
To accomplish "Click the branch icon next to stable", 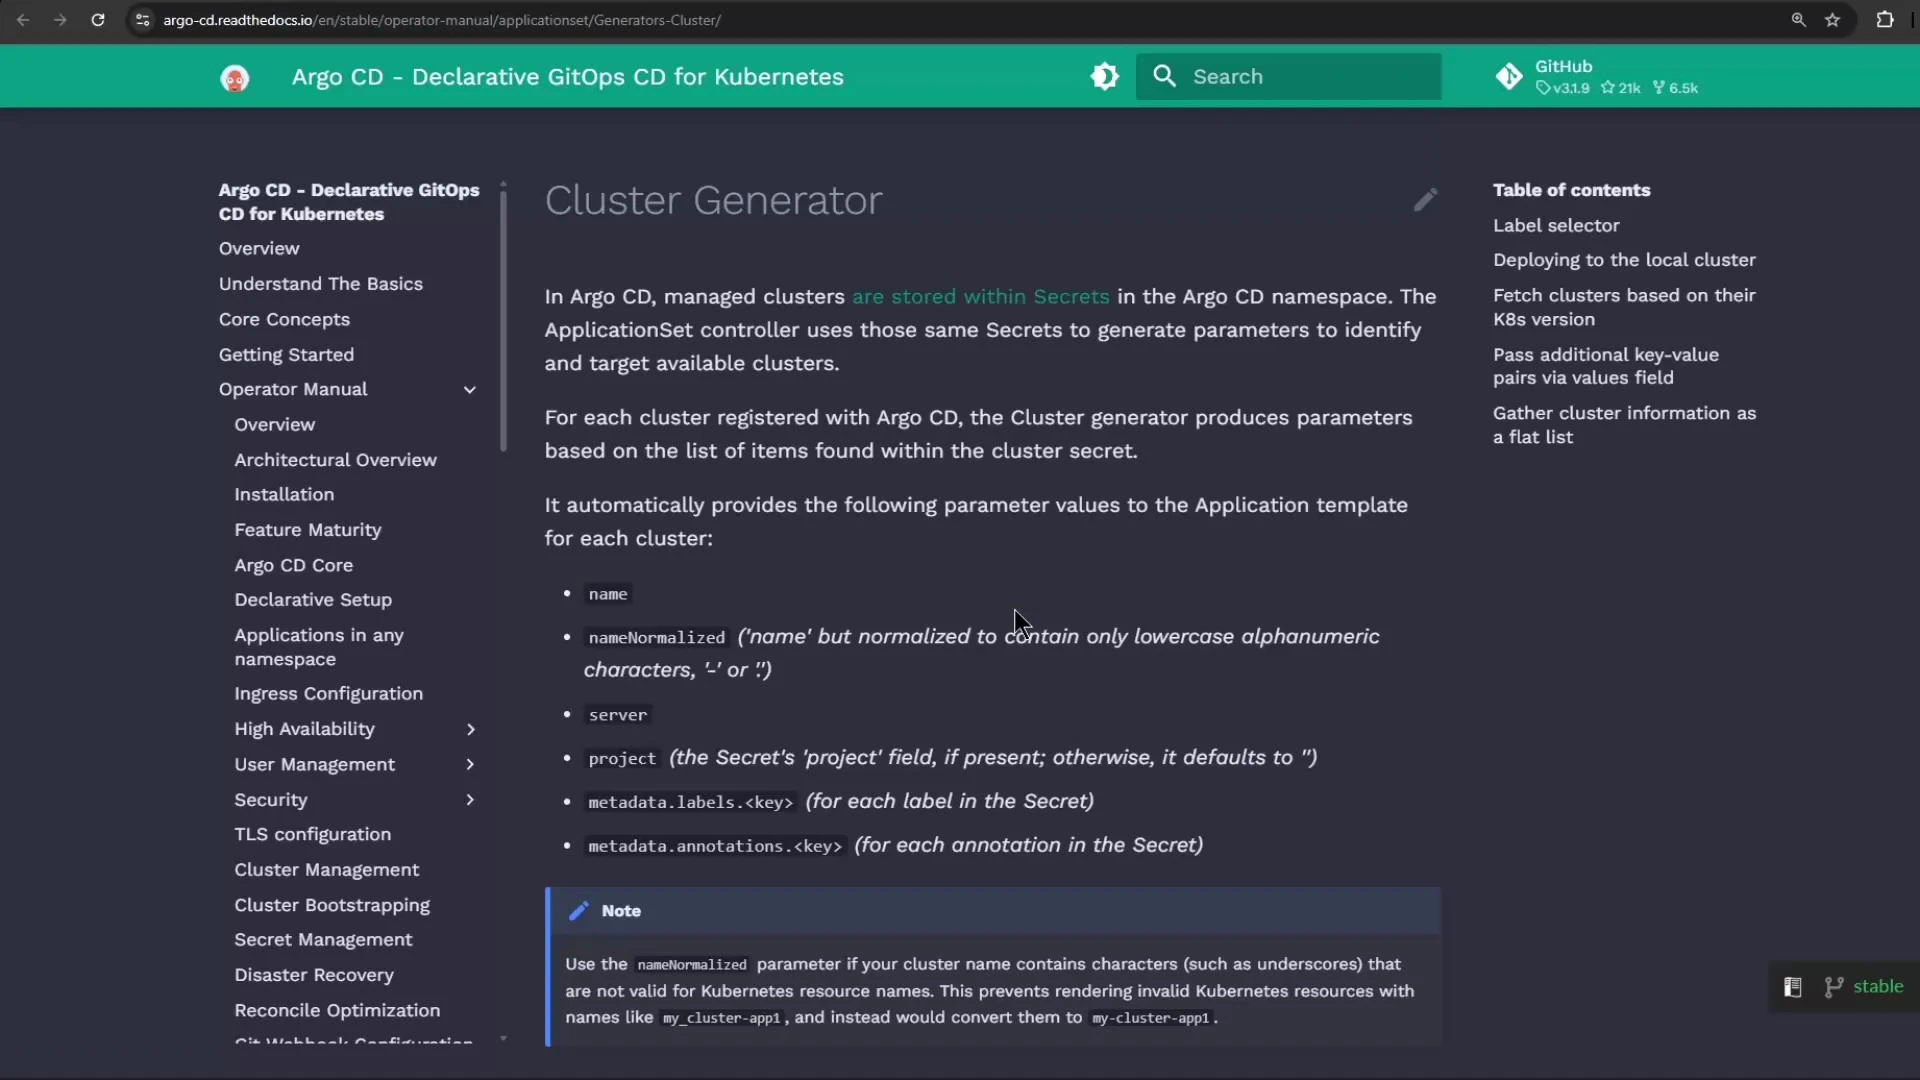I will point(1834,987).
